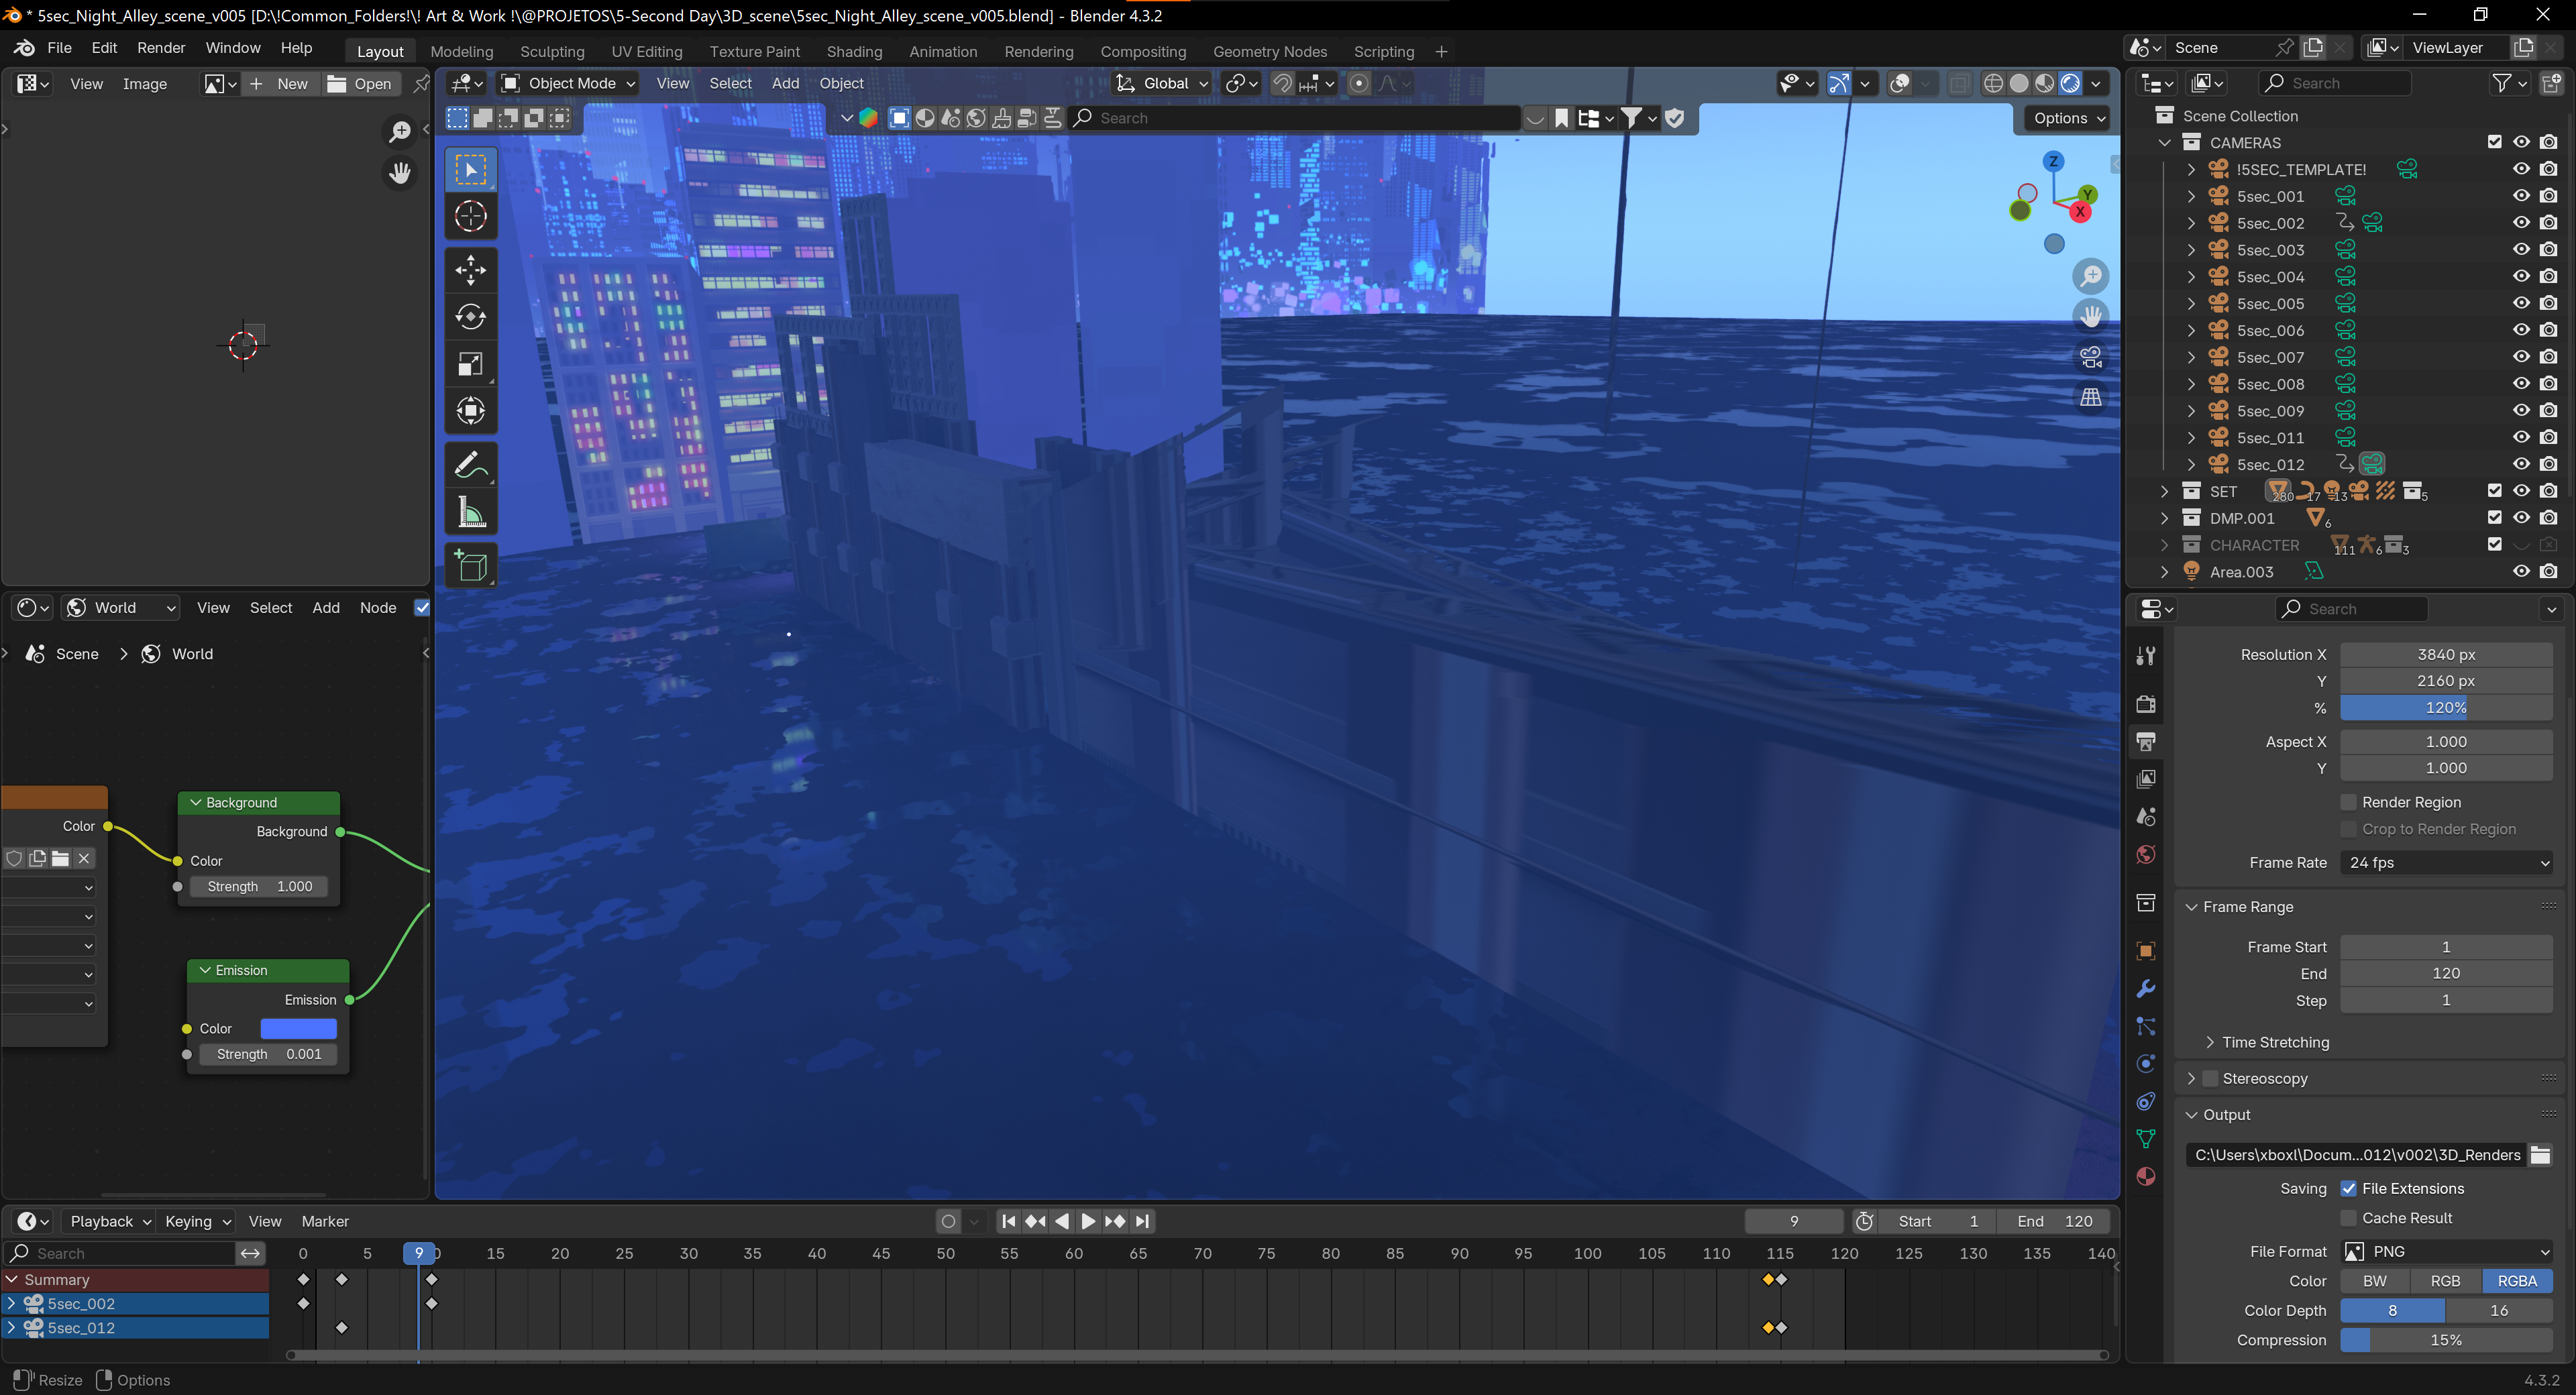Image resolution: width=2576 pixels, height=1395 pixels.
Task: Select the Move tool in the toolbar
Action: click(x=470, y=269)
